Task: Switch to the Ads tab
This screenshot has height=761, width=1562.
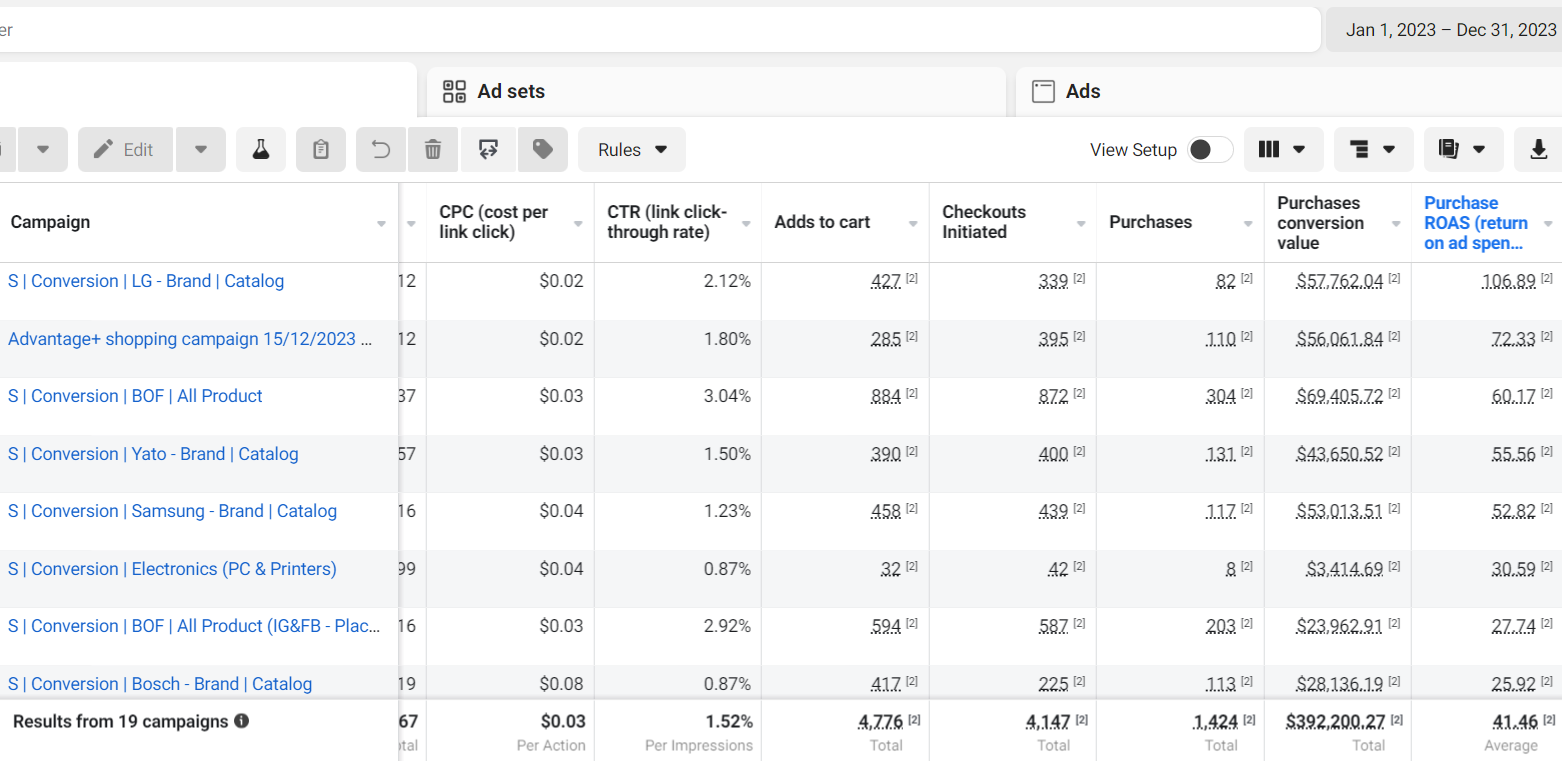Action: tap(1082, 92)
